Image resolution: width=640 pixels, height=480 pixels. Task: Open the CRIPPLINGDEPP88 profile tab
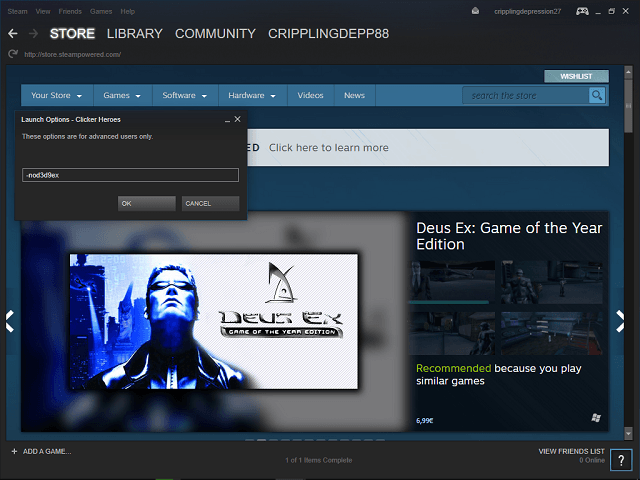[328, 33]
